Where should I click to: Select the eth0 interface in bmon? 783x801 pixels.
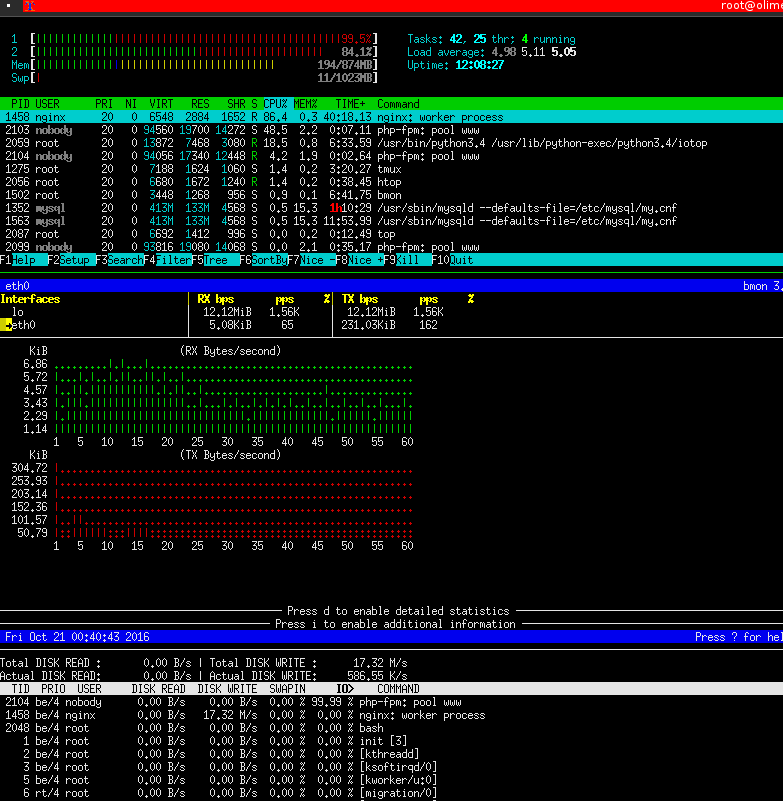click(23, 325)
